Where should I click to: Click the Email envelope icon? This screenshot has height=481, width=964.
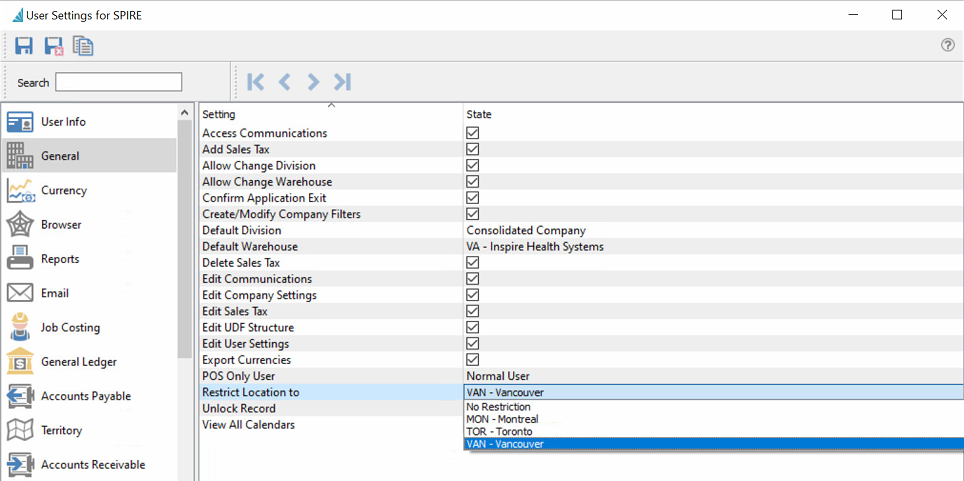[20, 293]
